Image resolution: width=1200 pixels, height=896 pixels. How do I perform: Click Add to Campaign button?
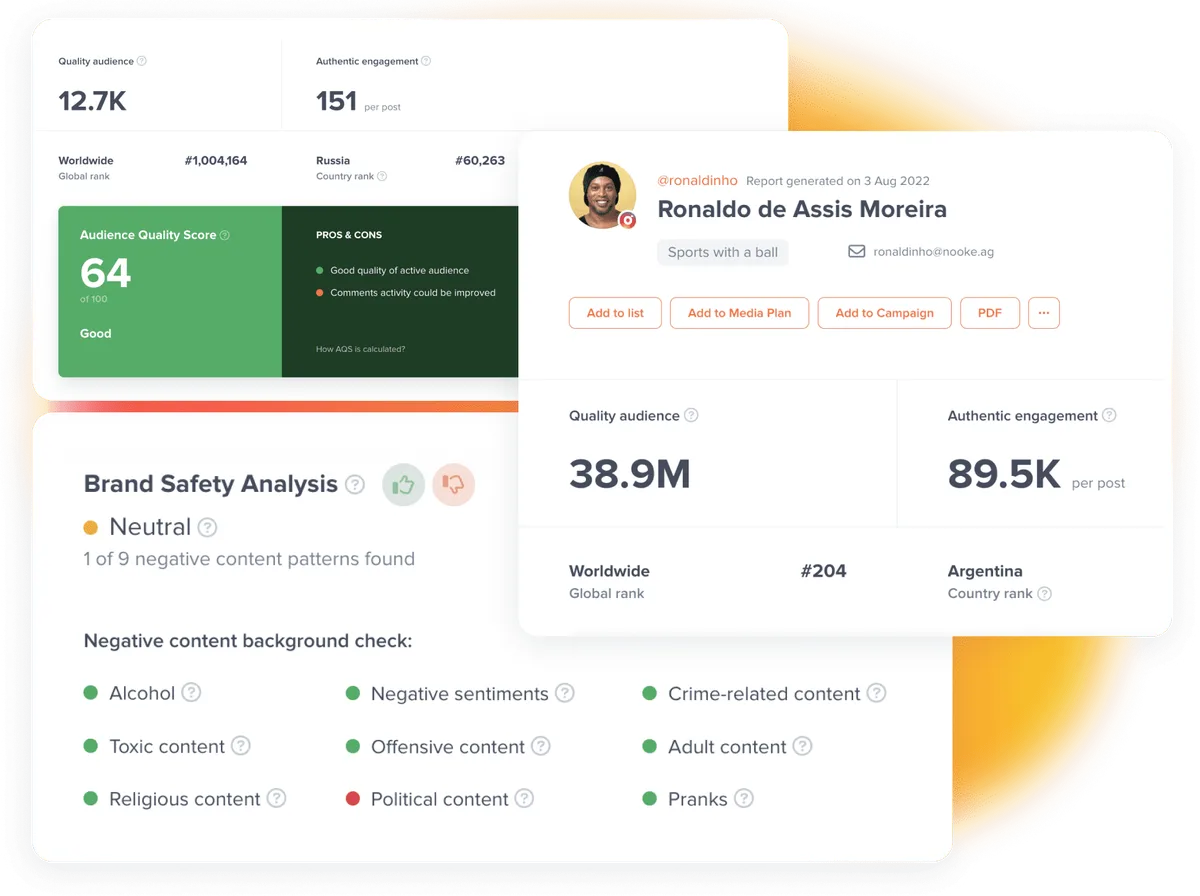[x=885, y=313]
